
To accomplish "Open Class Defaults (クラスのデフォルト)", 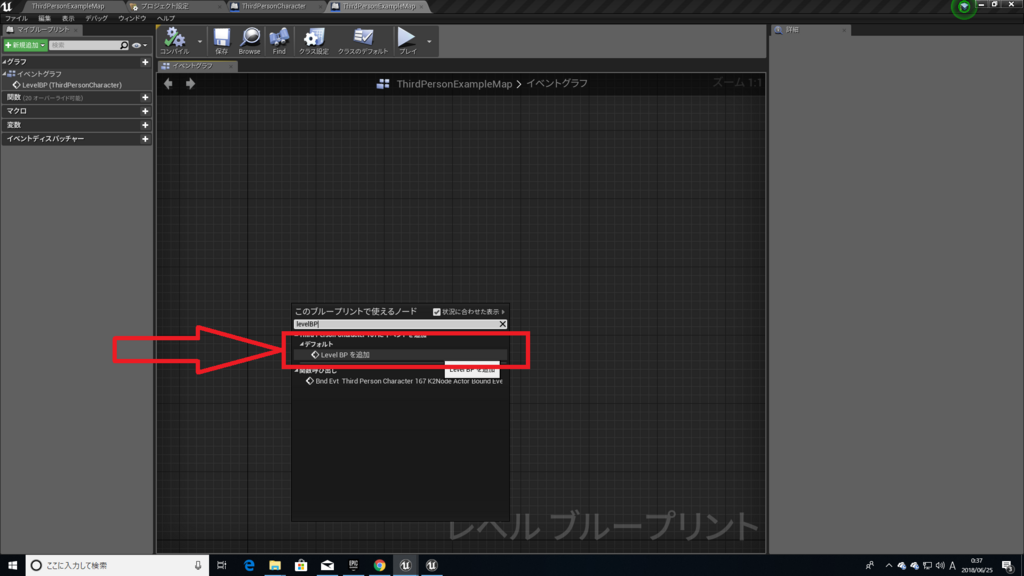I will (362, 40).
